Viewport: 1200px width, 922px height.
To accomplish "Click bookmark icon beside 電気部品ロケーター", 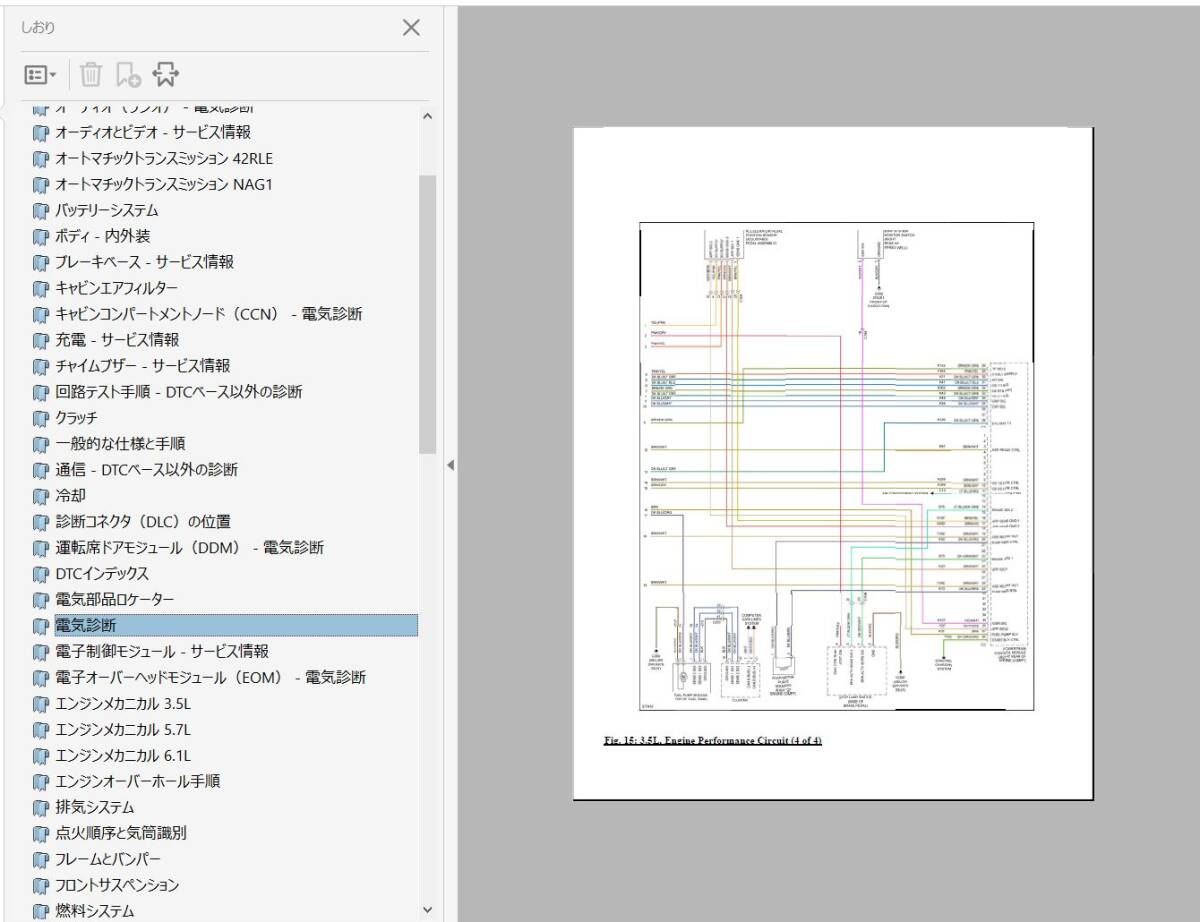I will 41,601.
